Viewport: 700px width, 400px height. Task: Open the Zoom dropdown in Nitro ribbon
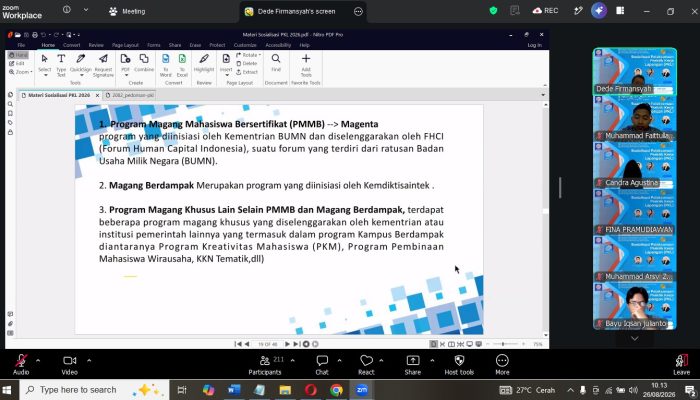point(21,72)
